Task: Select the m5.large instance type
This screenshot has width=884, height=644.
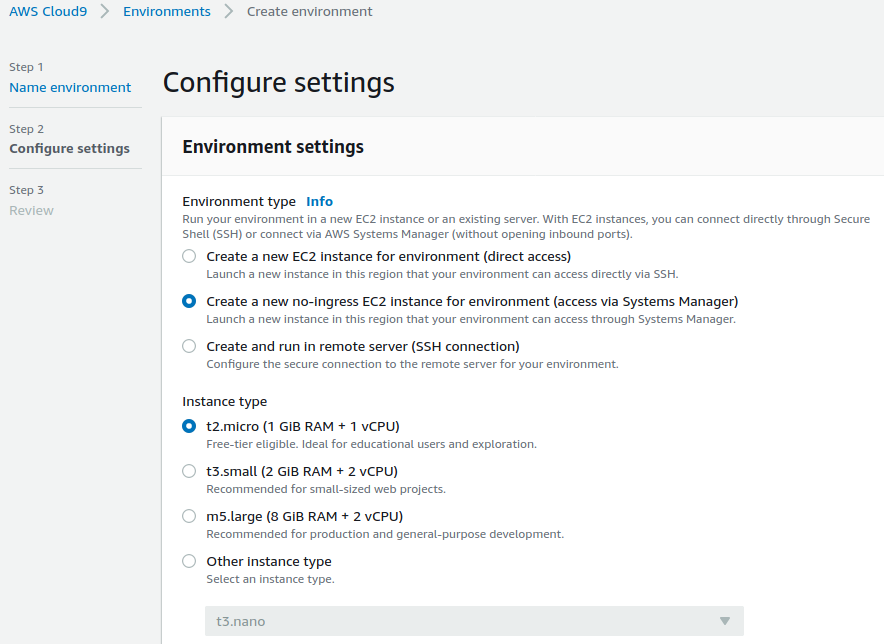Action: tap(189, 516)
